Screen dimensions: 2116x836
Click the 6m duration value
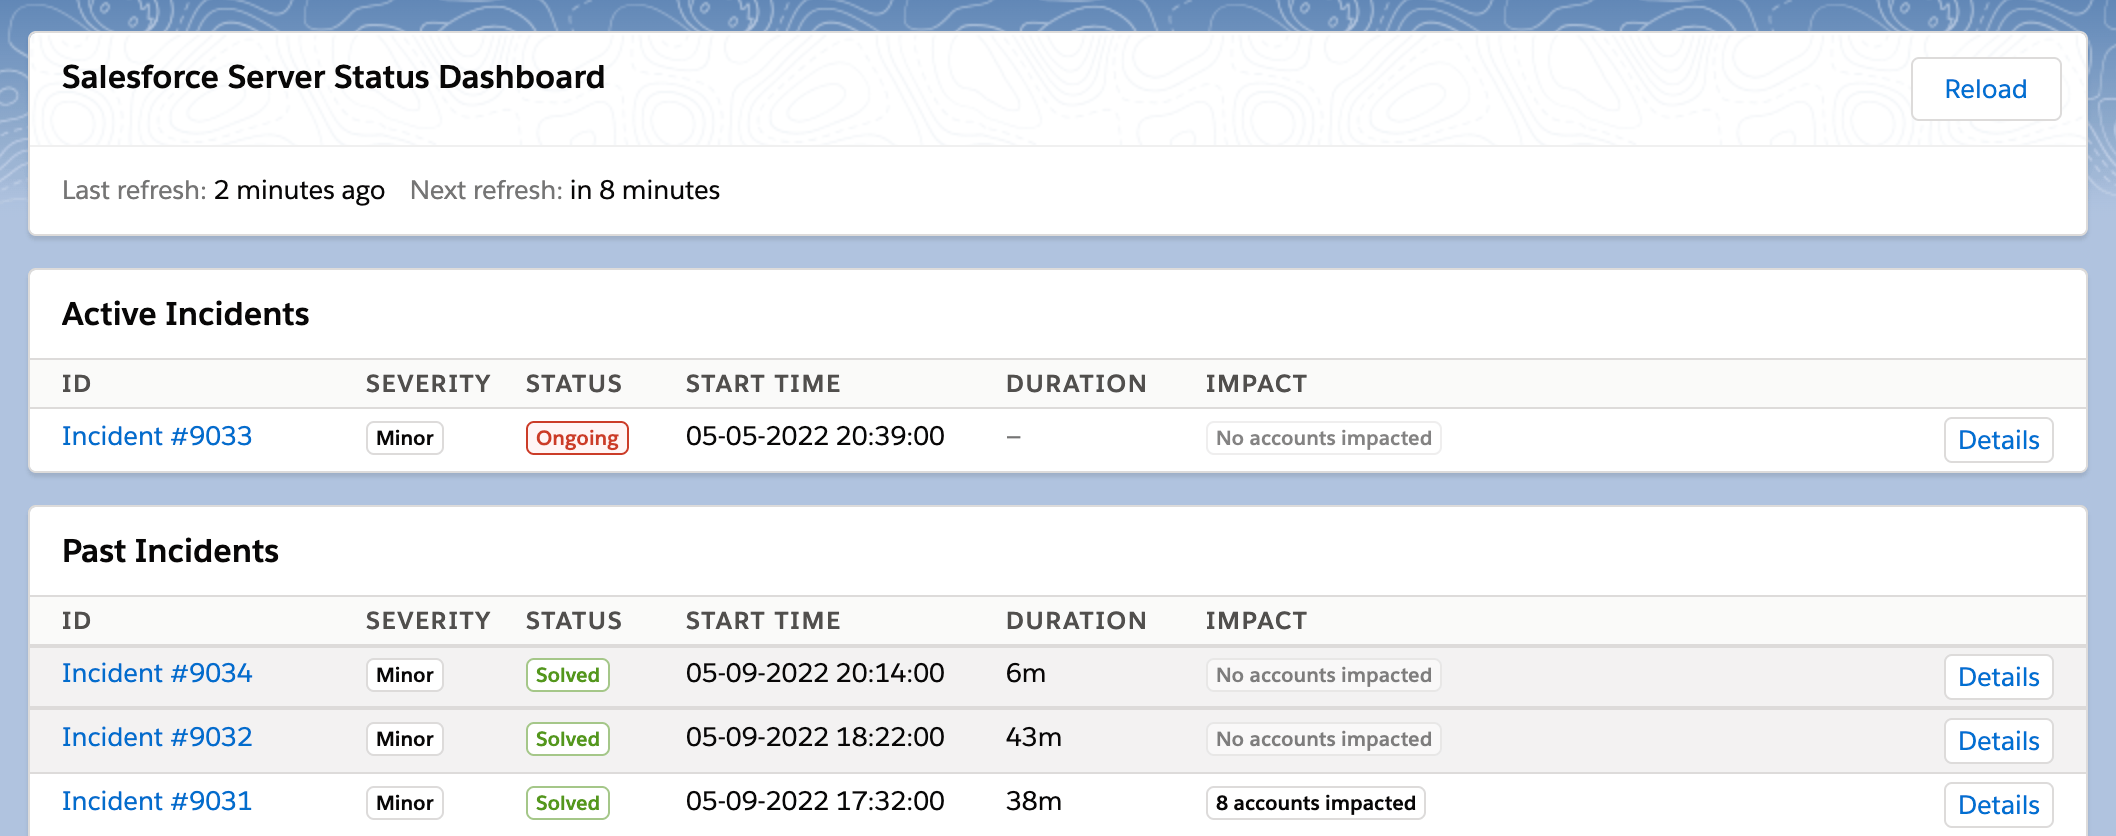click(x=1026, y=673)
